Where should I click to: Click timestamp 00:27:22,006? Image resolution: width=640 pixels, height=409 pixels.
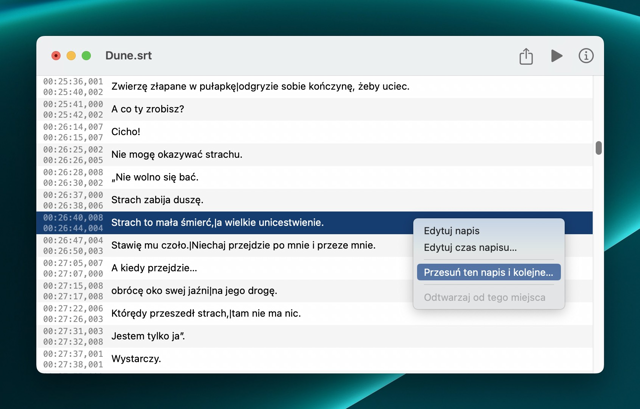click(73, 308)
